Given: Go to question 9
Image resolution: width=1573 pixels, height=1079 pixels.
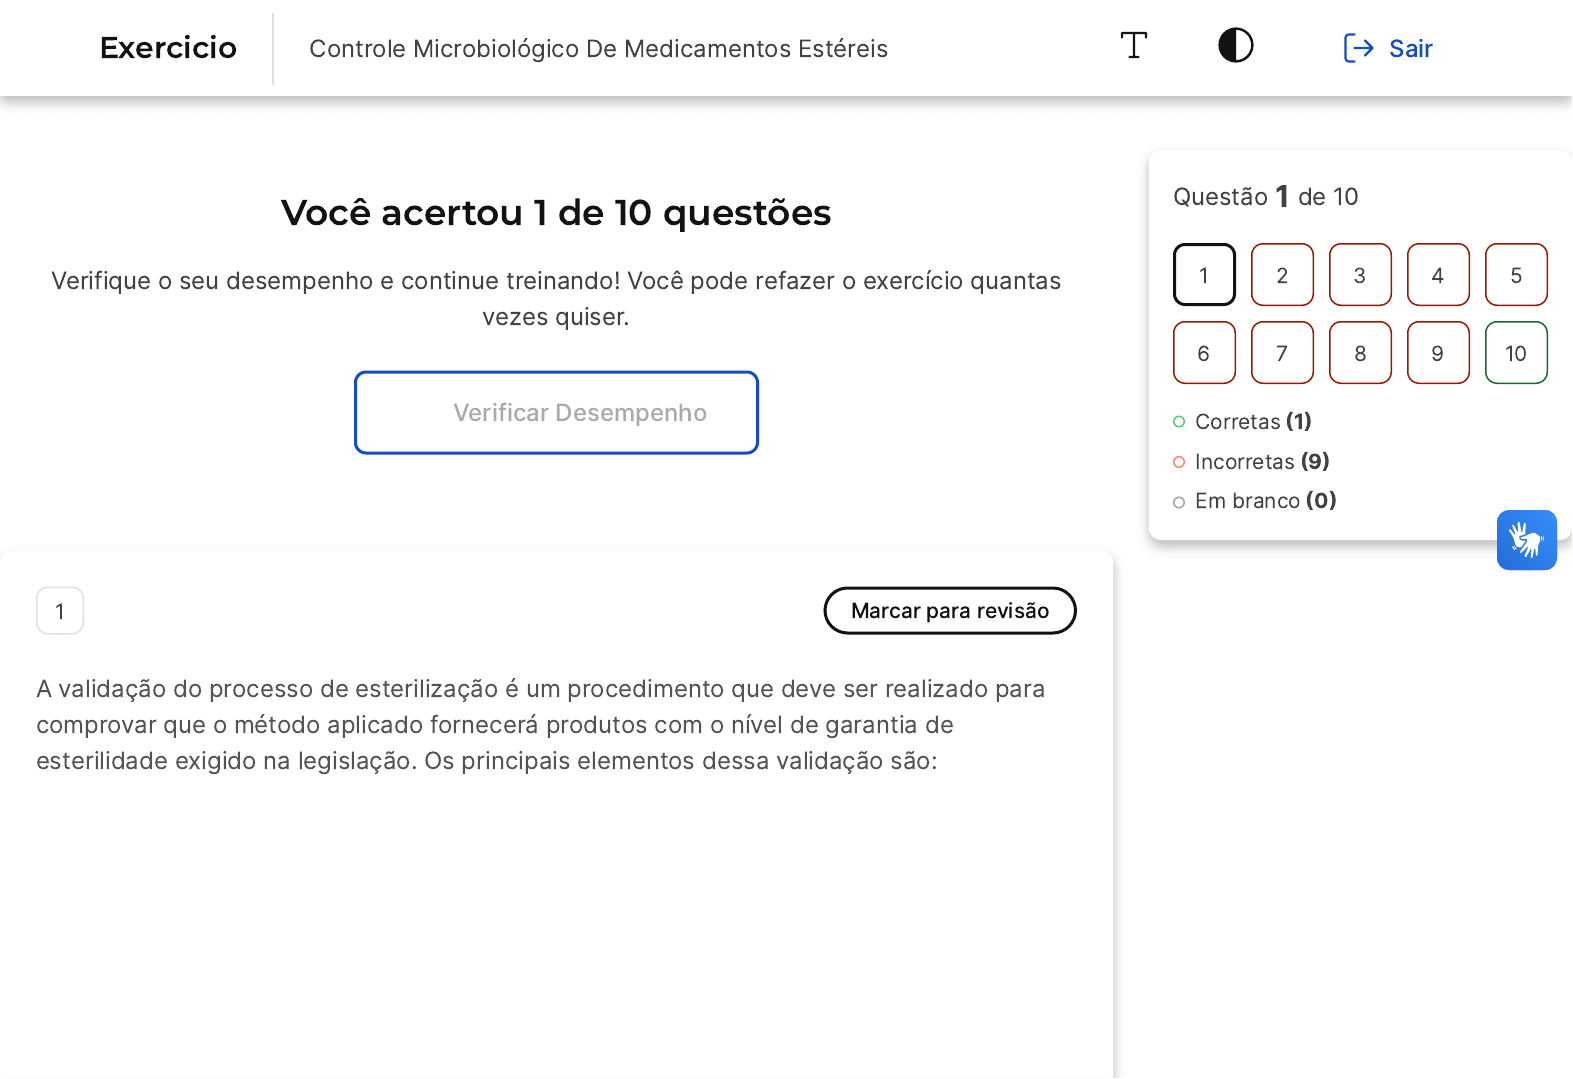Looking at the screenshot, I should click(1438, 353).
